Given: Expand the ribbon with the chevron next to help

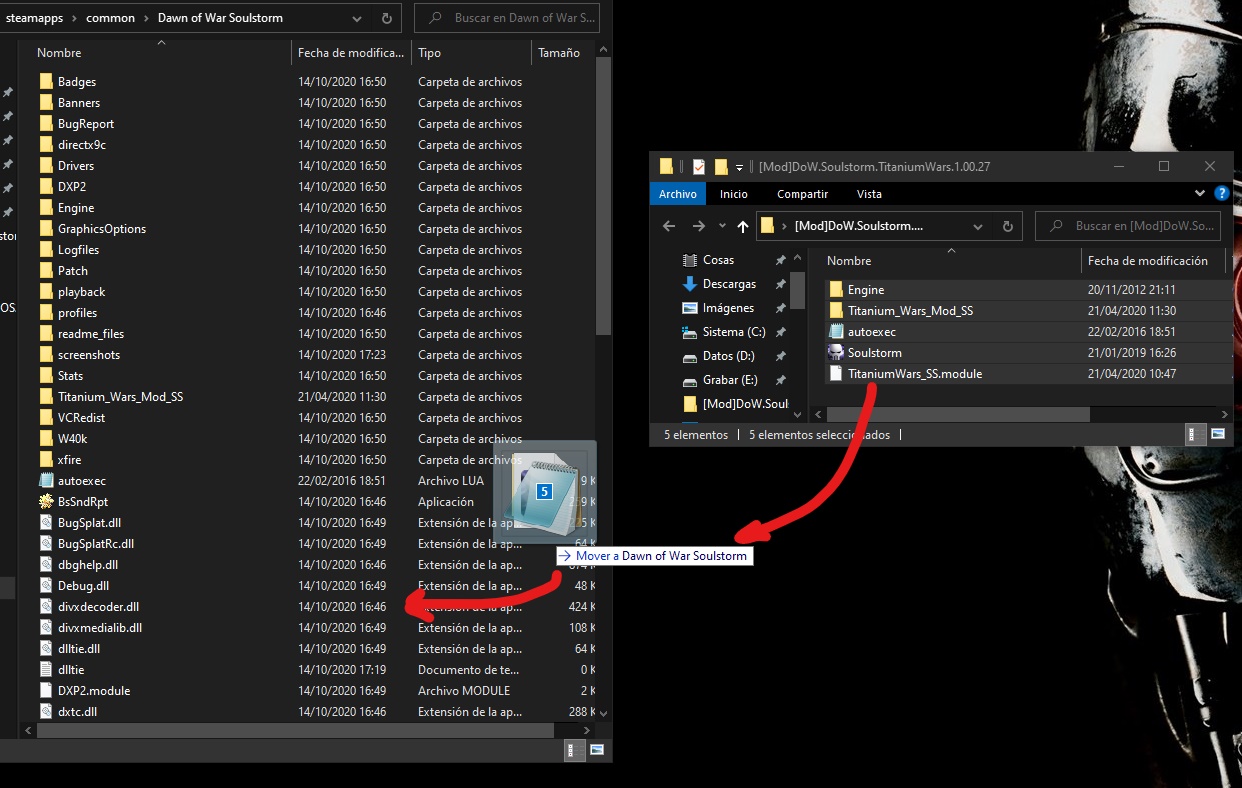Looking at the screenshot, I should click(x=1200, y=194).
